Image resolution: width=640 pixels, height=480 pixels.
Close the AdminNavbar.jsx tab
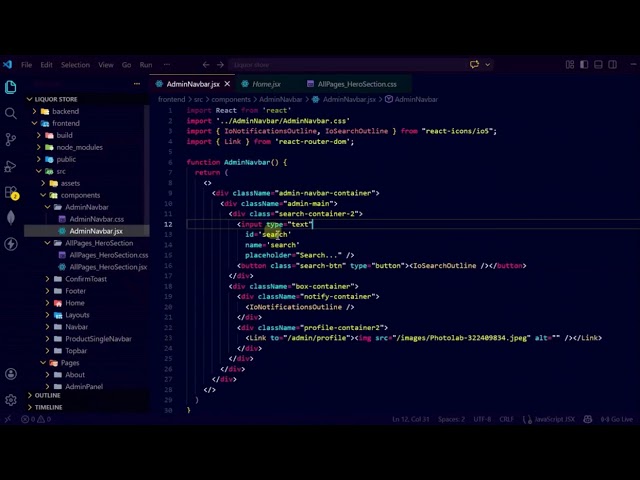click(x=227, y=84)
